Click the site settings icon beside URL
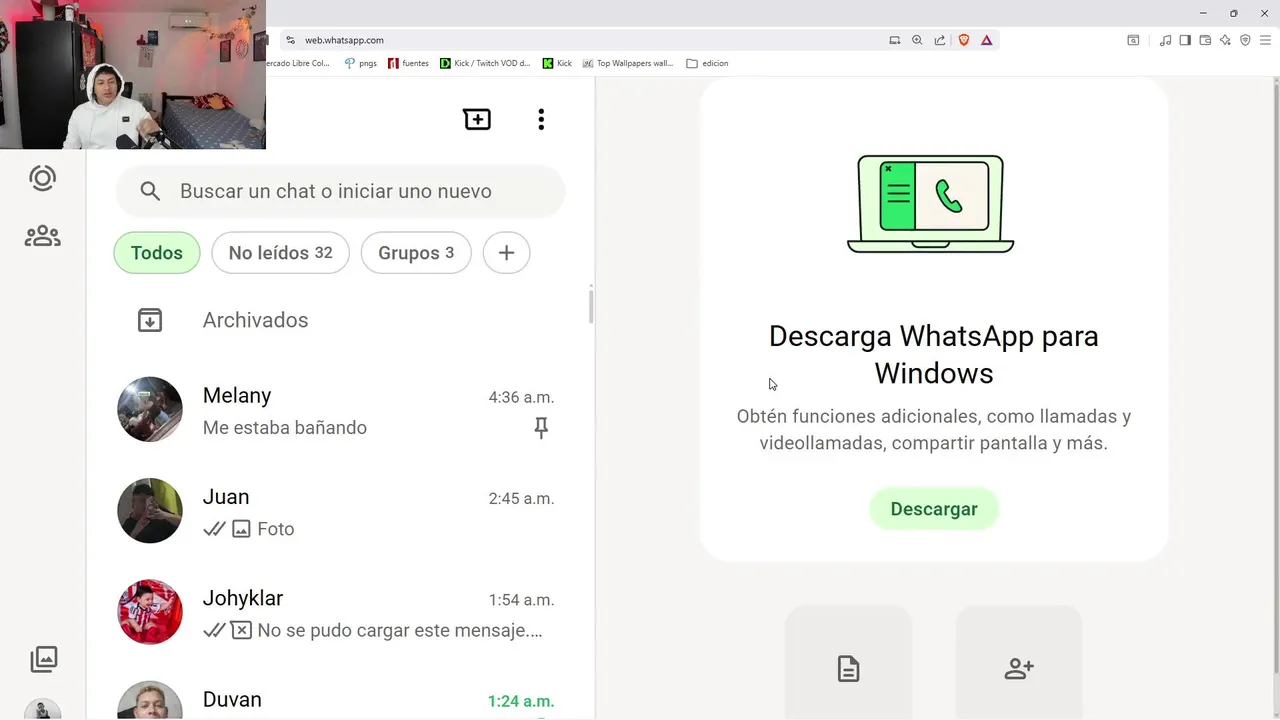 coord(290,40)
